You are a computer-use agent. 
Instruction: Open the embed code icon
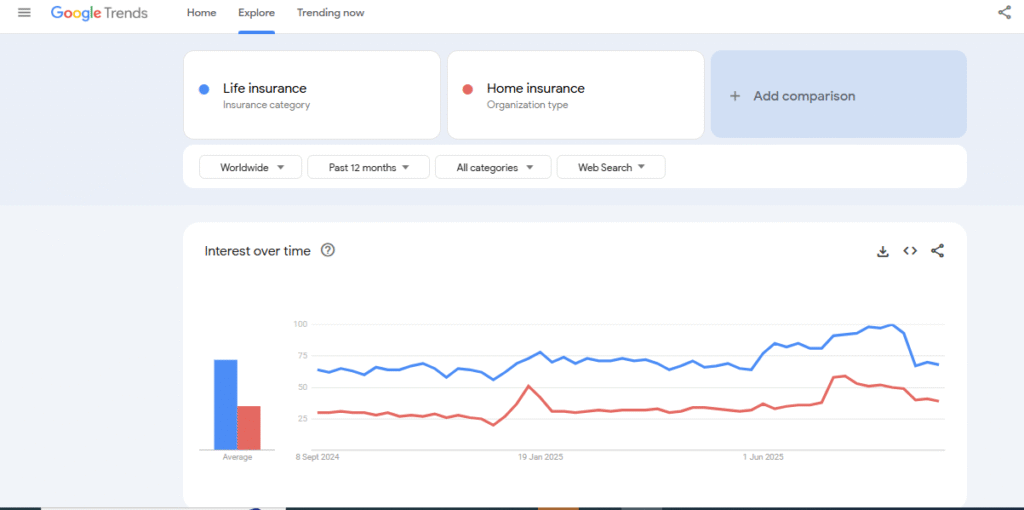click(910, 251)
